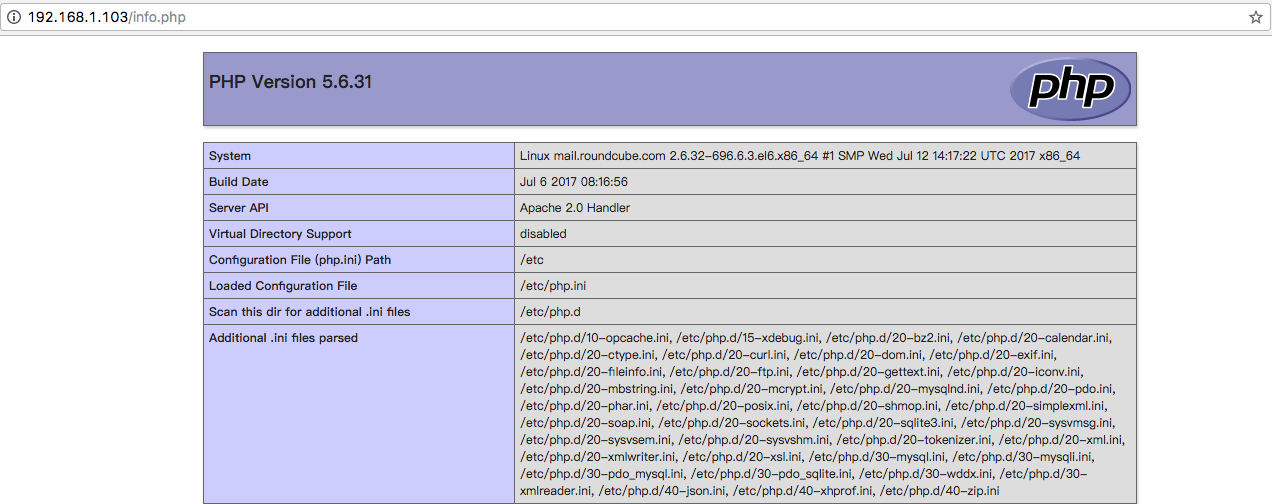Click /etc/php.d/30-pdo_mysql.ini entry
This screenshot has width=1272, height=504.
tap(603, 474)
